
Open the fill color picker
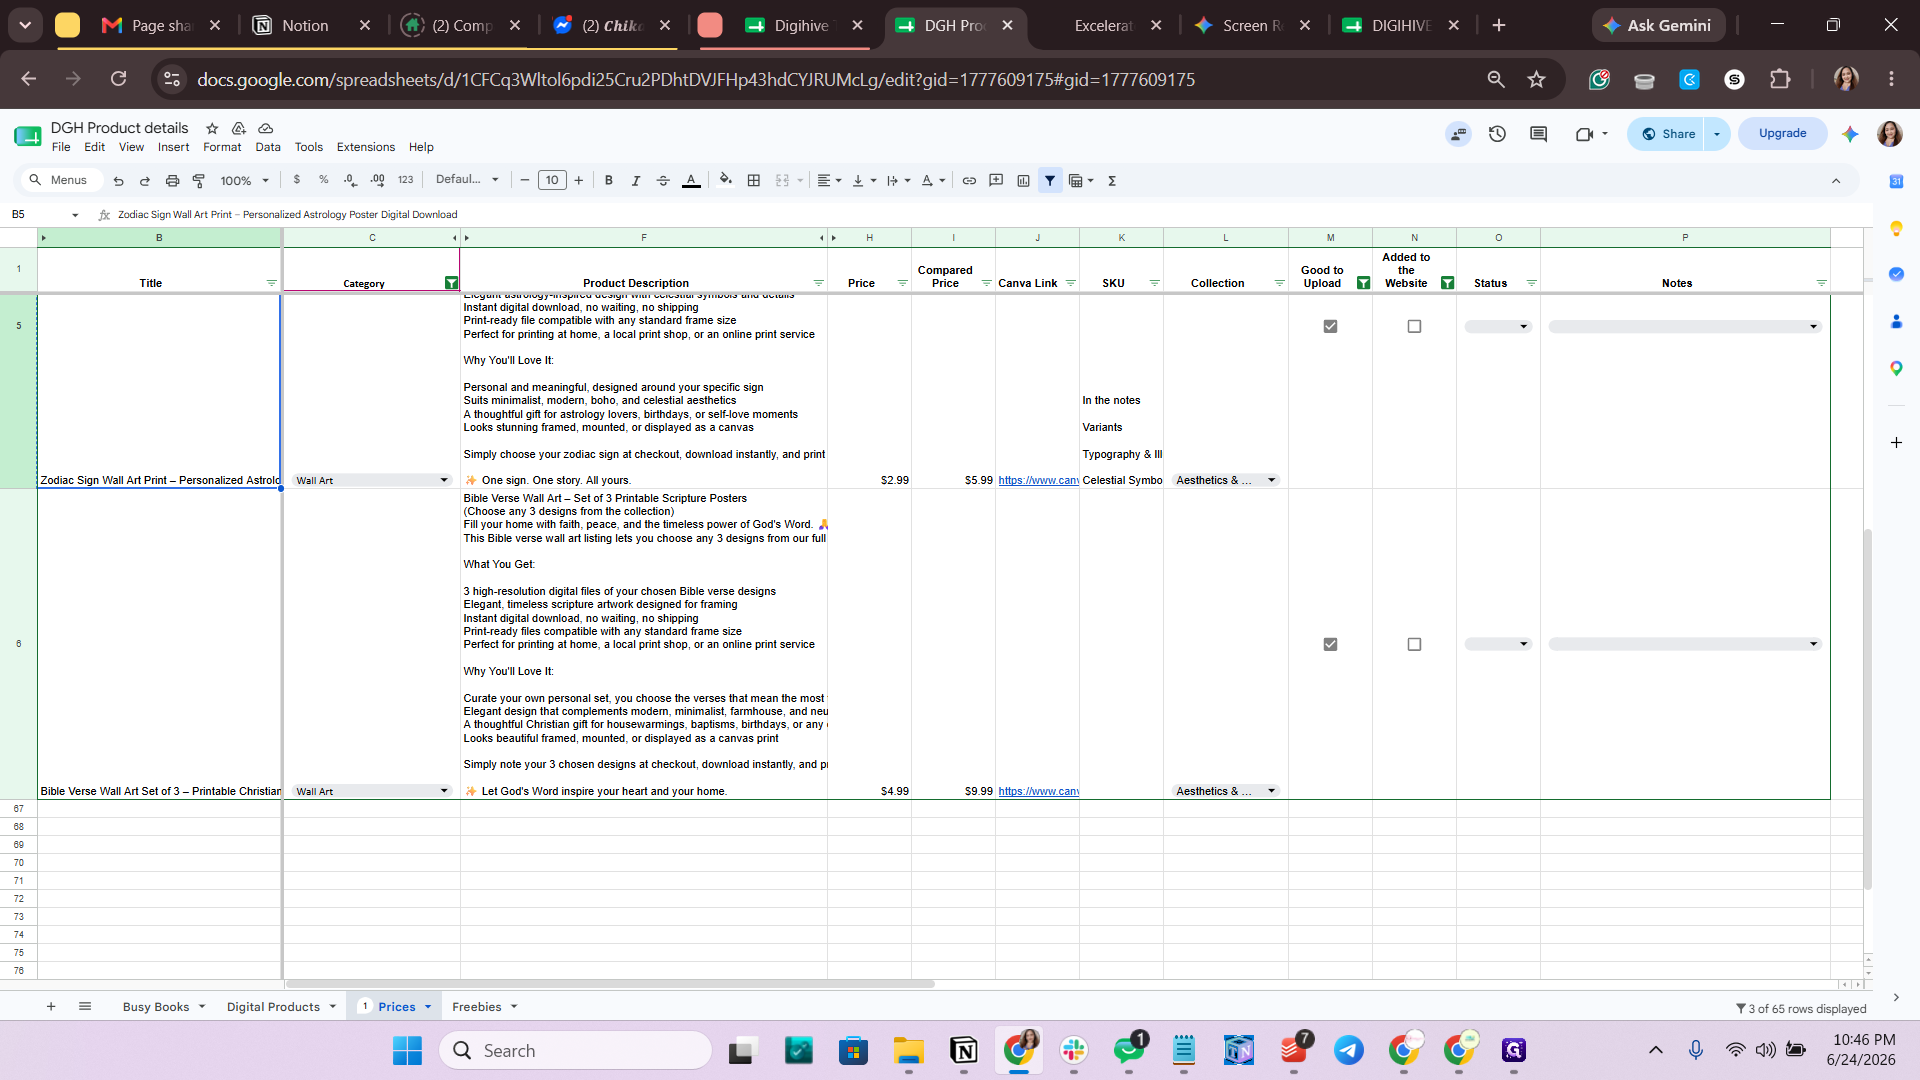coord(726,180)
